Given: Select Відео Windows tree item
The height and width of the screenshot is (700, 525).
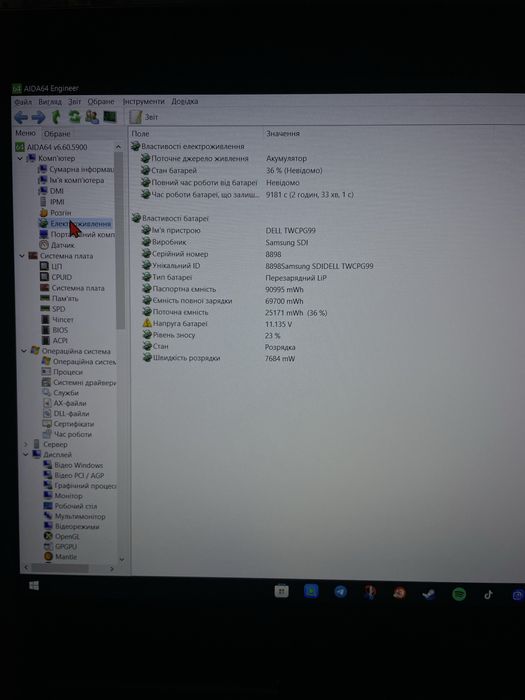Looking at the screenshot, I should point(73,465).
